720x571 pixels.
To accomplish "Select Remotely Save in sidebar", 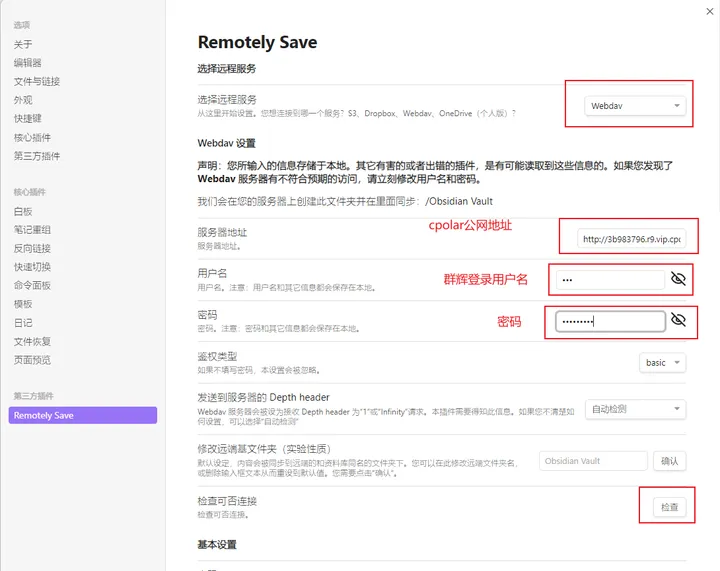I will (x=83, y=415).
